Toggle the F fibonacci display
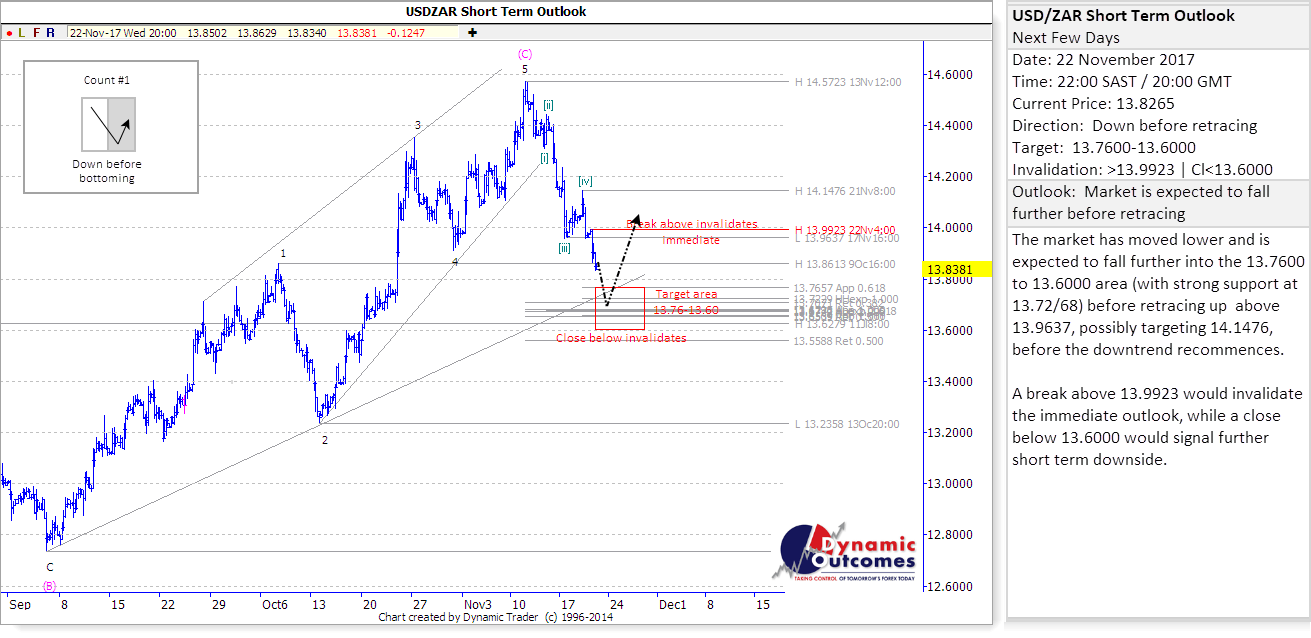This screenshot has height=638, width=1311. point(36,32)
